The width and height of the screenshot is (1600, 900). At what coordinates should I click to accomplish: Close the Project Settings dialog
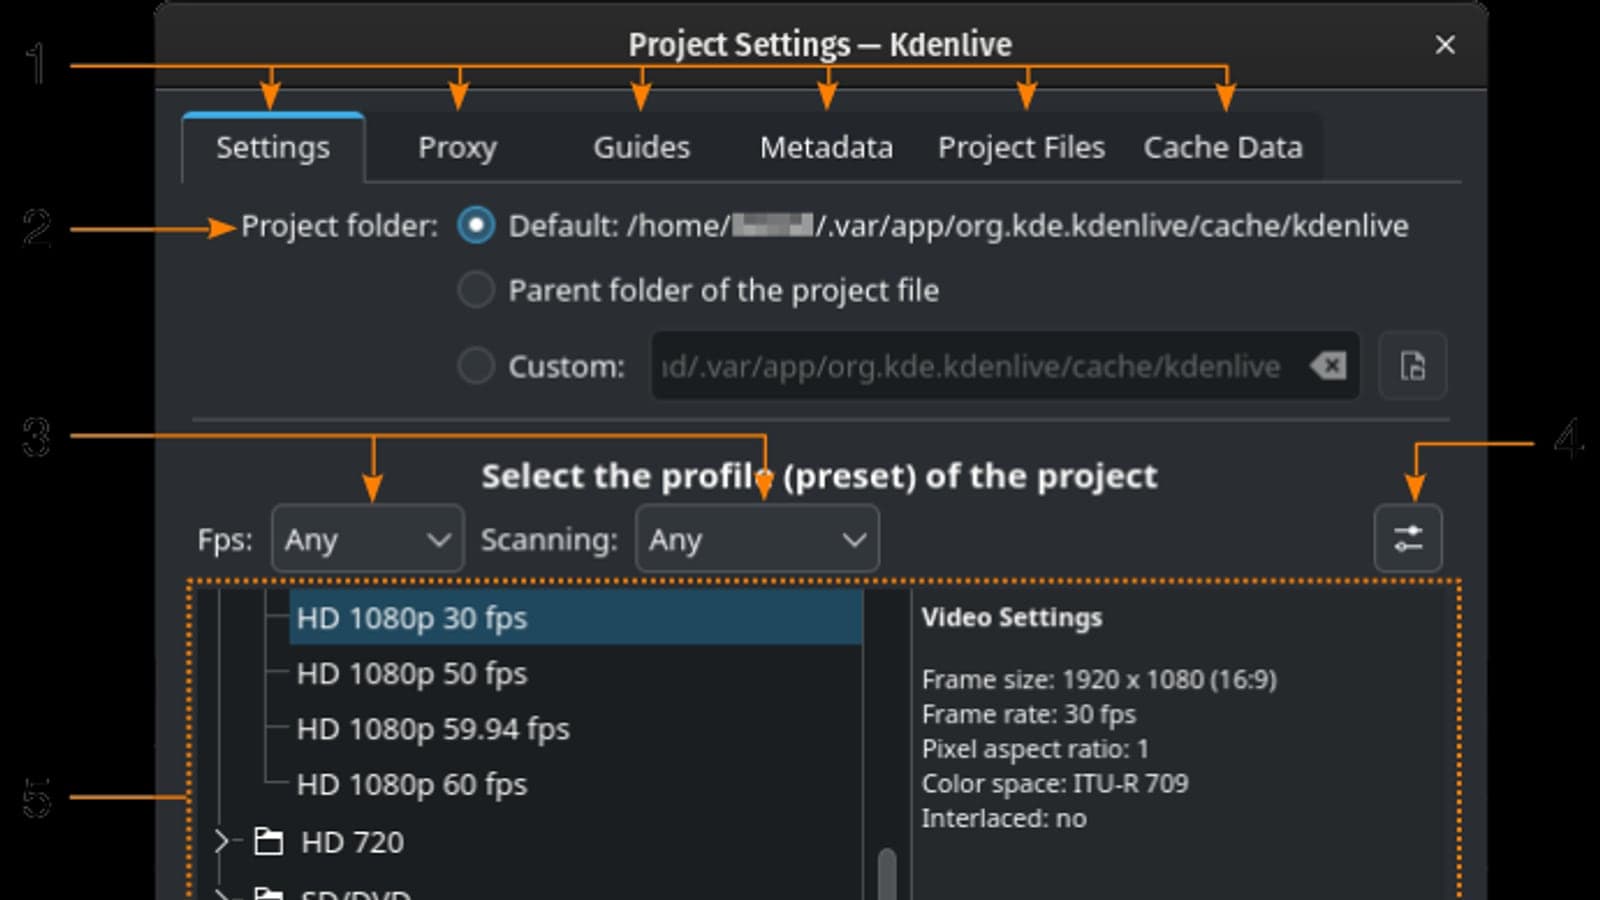coord(1444,44)
